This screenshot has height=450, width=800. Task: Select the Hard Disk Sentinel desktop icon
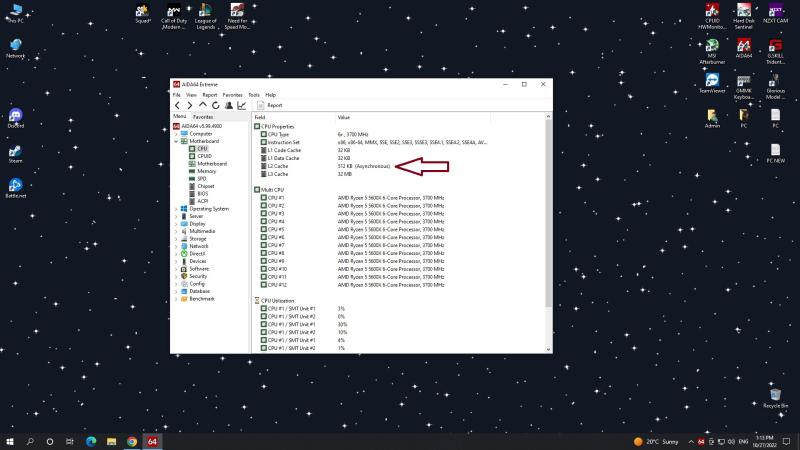(743, 14)
